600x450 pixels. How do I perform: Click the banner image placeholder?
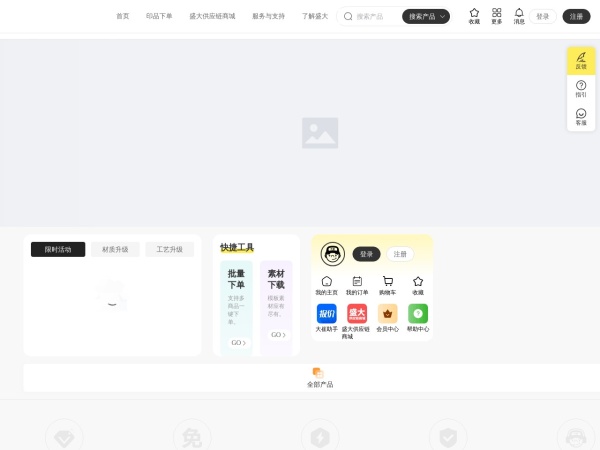pyautogui.click(x=320, y=133)
